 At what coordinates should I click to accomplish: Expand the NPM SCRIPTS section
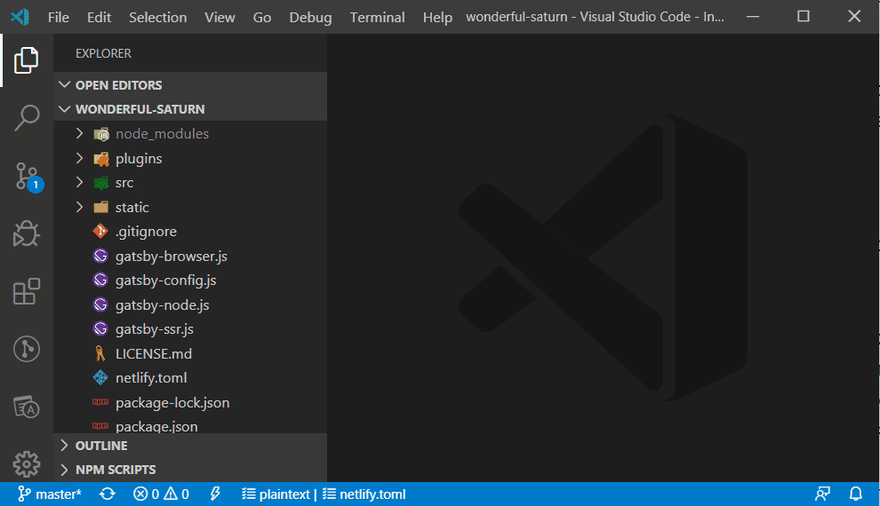coord(190,470)
